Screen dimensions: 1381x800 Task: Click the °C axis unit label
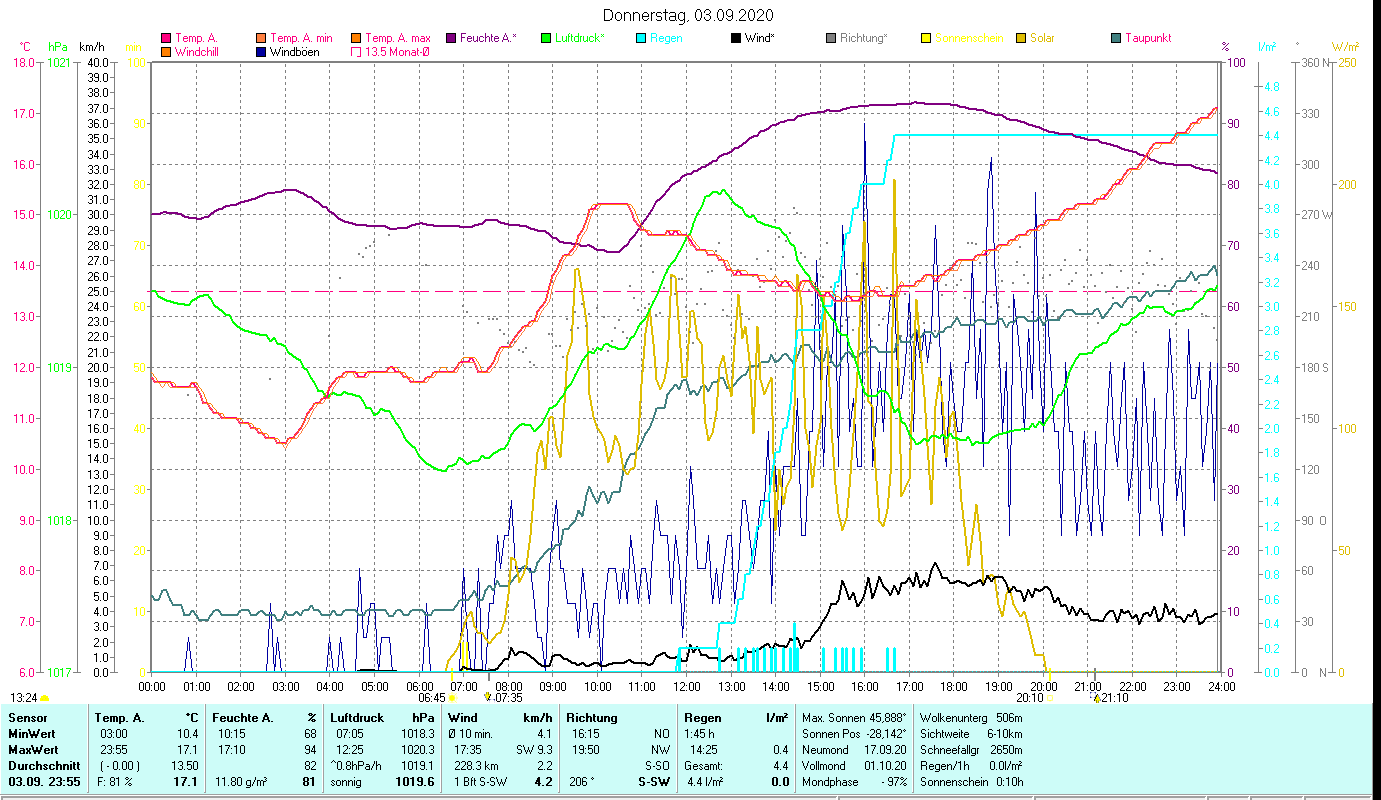click(x=24, y=47)
